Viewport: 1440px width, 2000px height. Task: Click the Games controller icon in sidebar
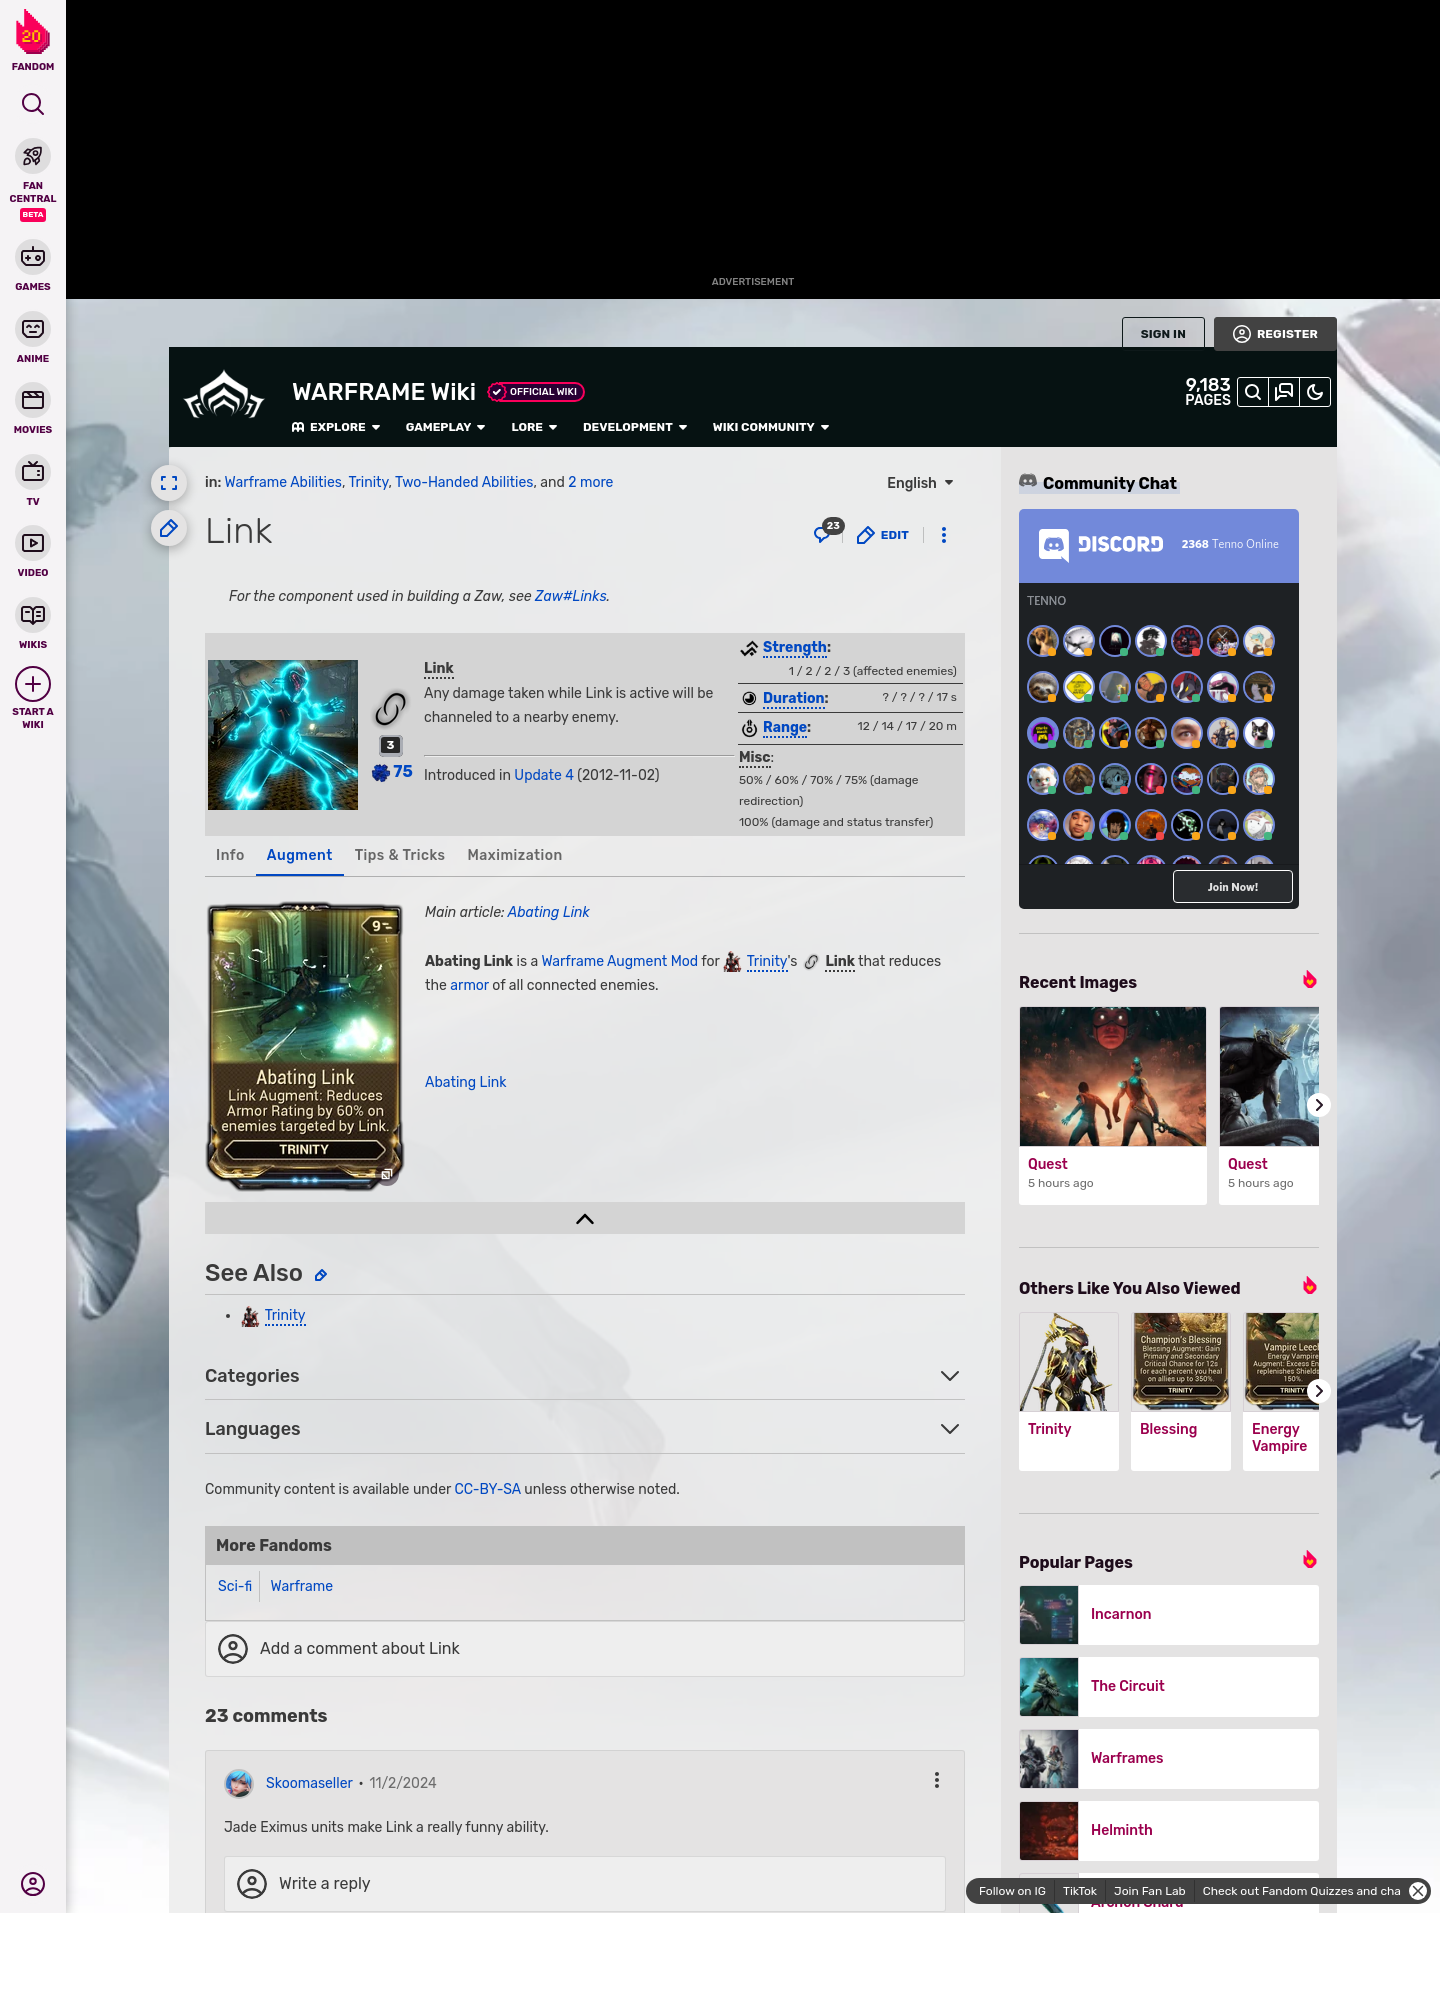[x=33, y=258]
